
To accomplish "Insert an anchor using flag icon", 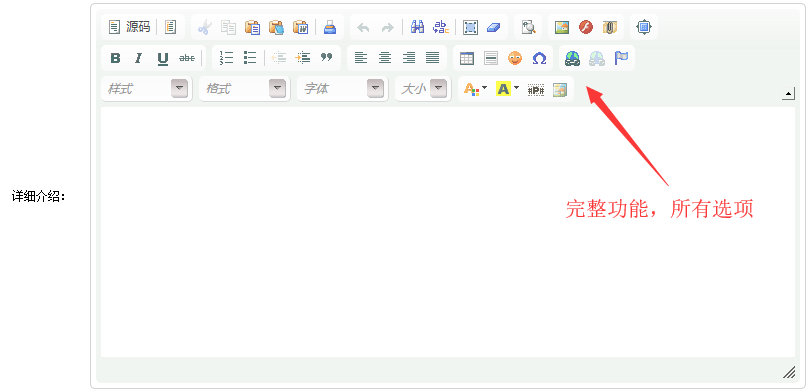I will pyautogui.click(x=621, y=58).
